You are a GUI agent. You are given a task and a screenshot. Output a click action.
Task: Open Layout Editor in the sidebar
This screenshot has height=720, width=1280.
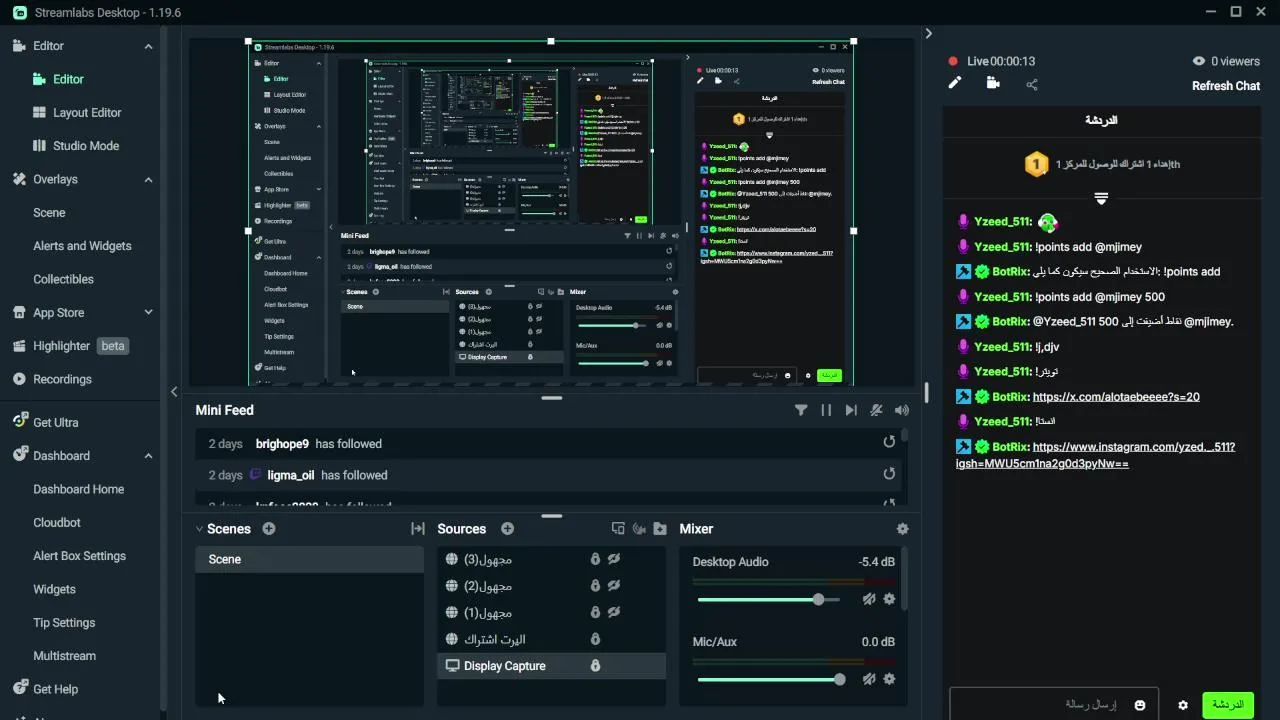(87, 113)
